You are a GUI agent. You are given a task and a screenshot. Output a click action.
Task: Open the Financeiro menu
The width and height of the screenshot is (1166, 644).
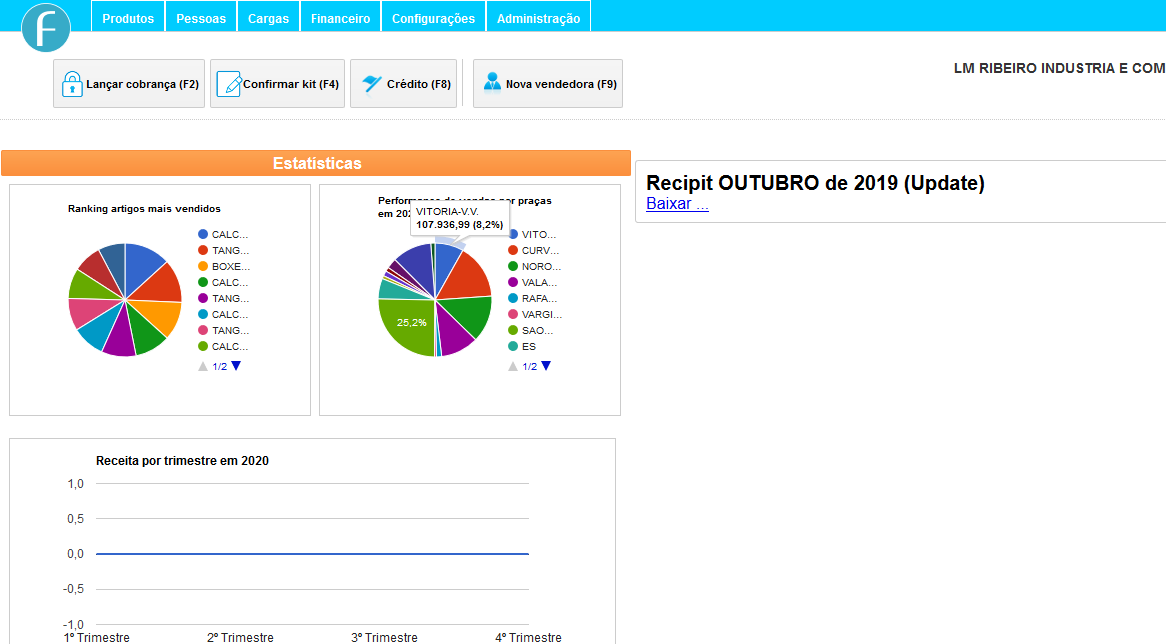click(x=341, y=16)
